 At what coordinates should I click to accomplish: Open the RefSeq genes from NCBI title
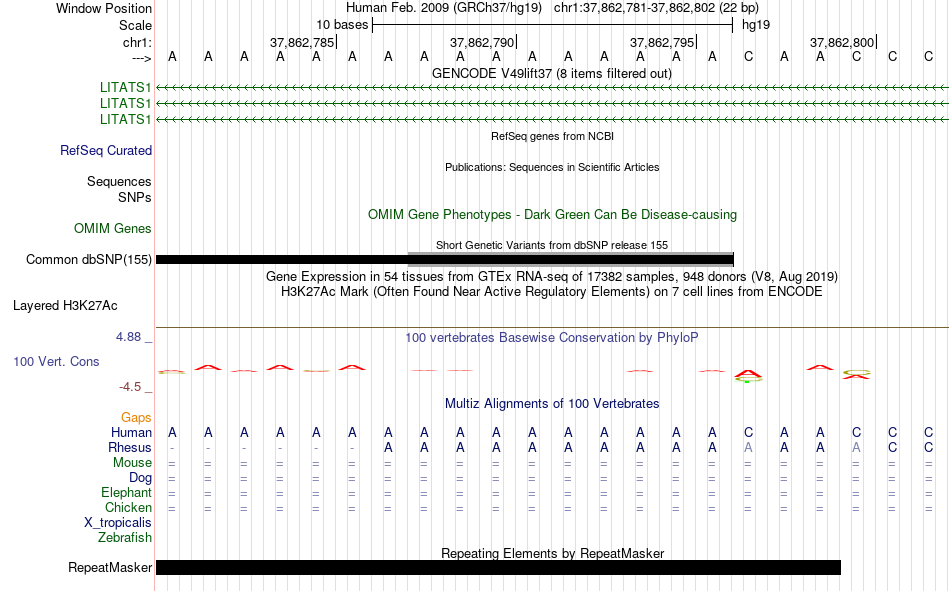[x=552, y=136]
